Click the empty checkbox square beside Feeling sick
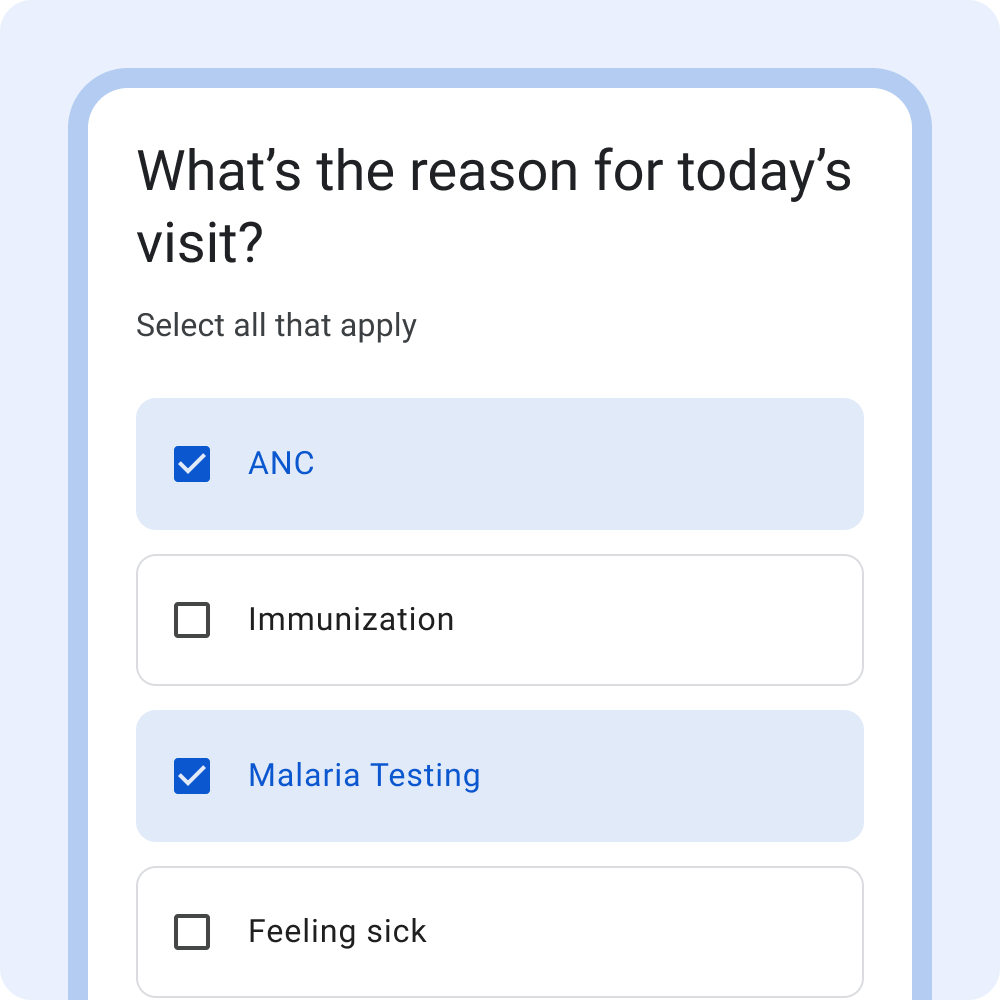 191,931
